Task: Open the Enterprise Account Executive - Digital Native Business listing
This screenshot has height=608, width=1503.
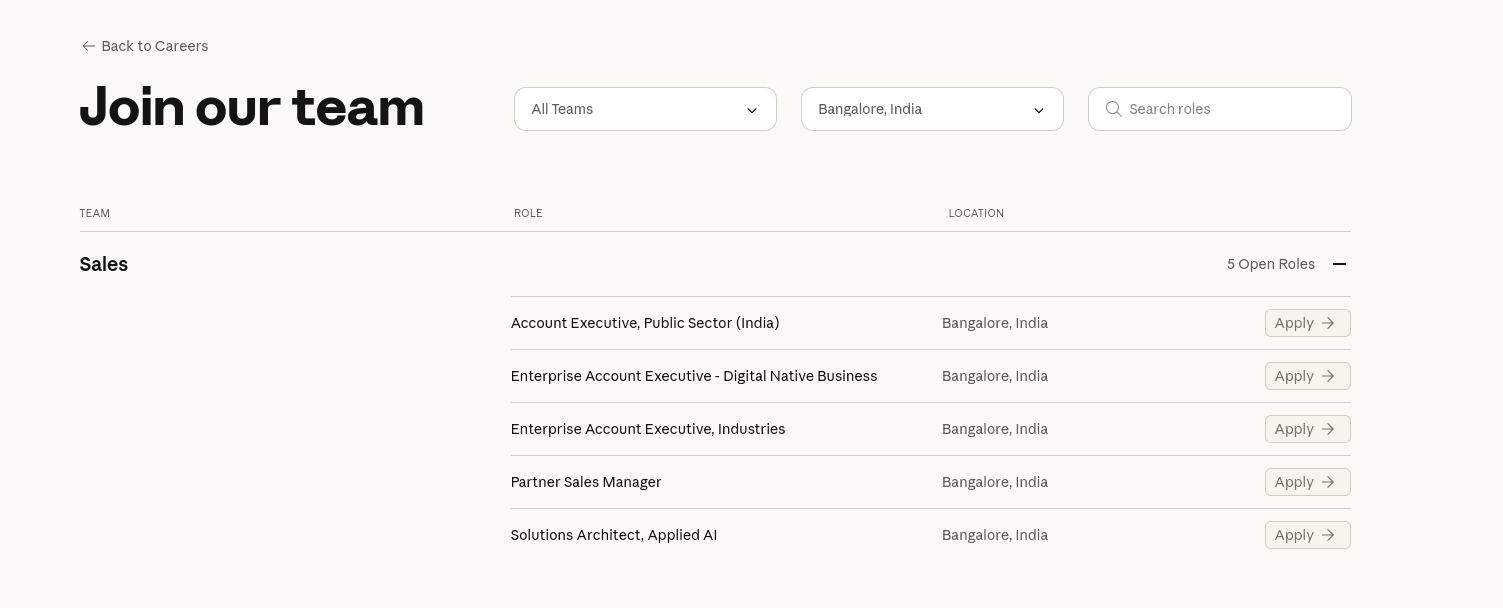Action: click(693, 376)
